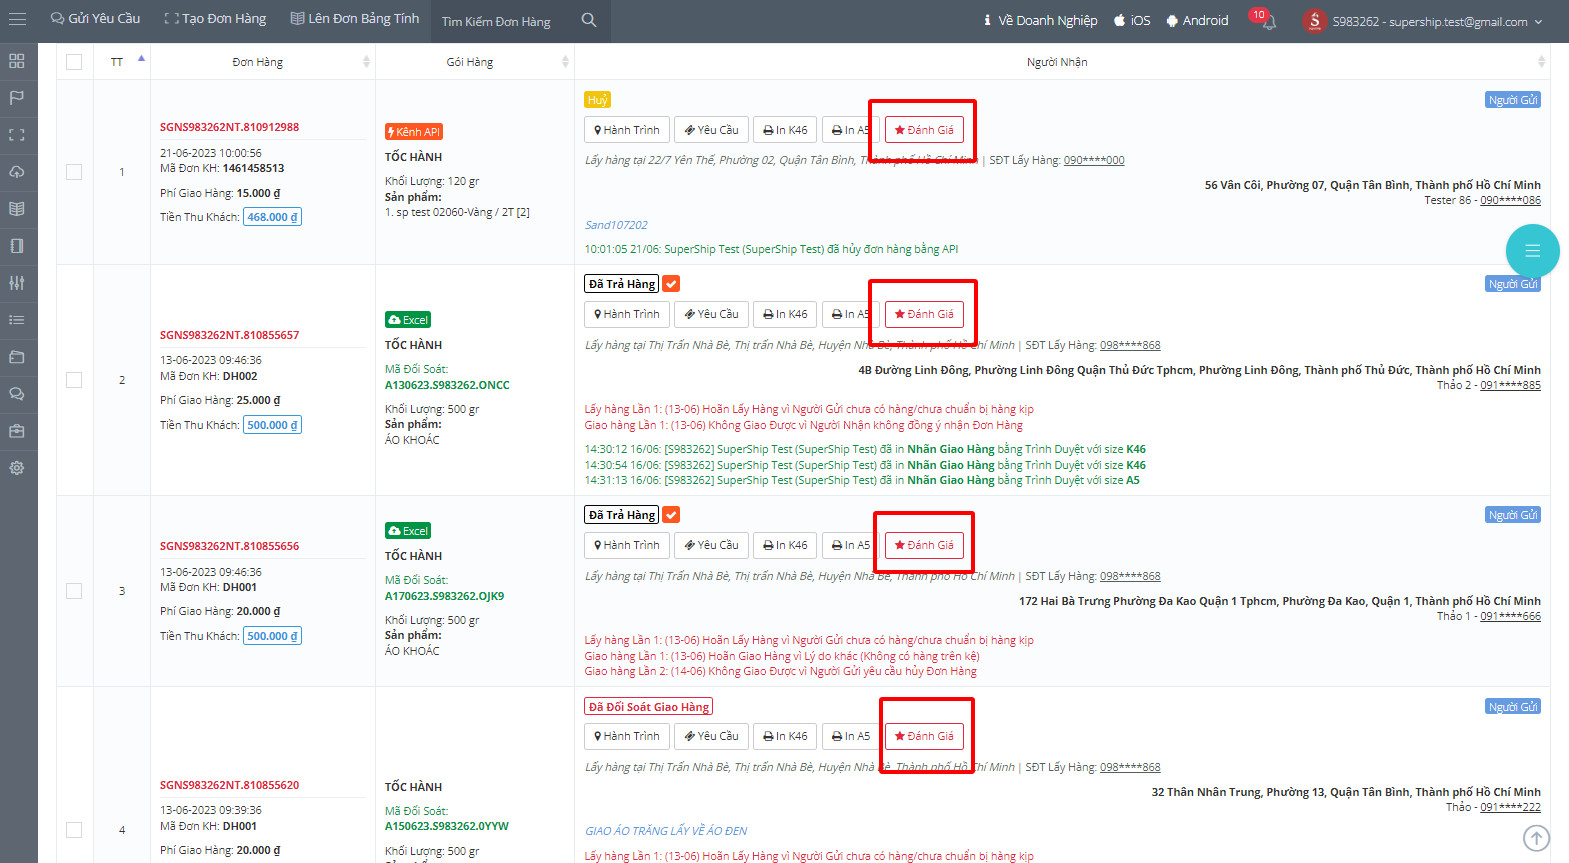1569x863 pixels.
Task: Open order link SGNS983262NT.810855620
Action: [x=229, y=785]
